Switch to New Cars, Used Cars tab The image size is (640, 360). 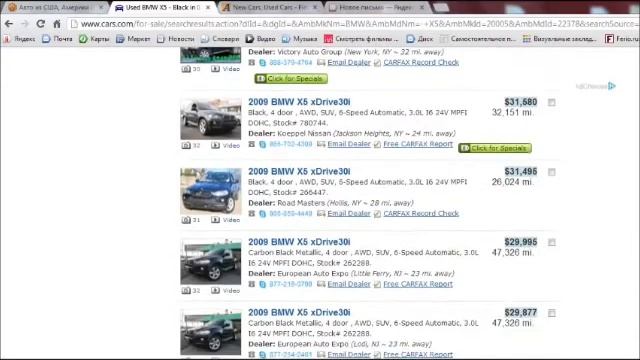269,7
